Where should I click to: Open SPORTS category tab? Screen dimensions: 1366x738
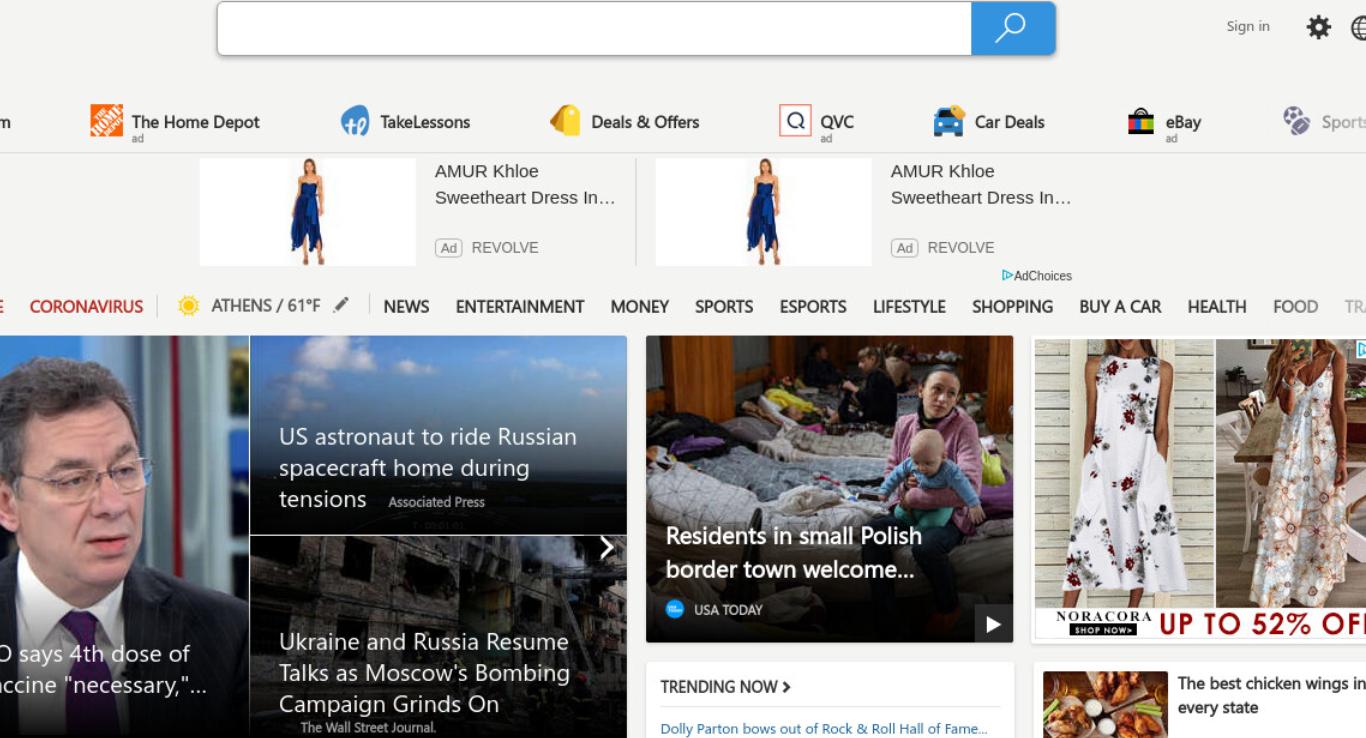click(x=724, y=307)
